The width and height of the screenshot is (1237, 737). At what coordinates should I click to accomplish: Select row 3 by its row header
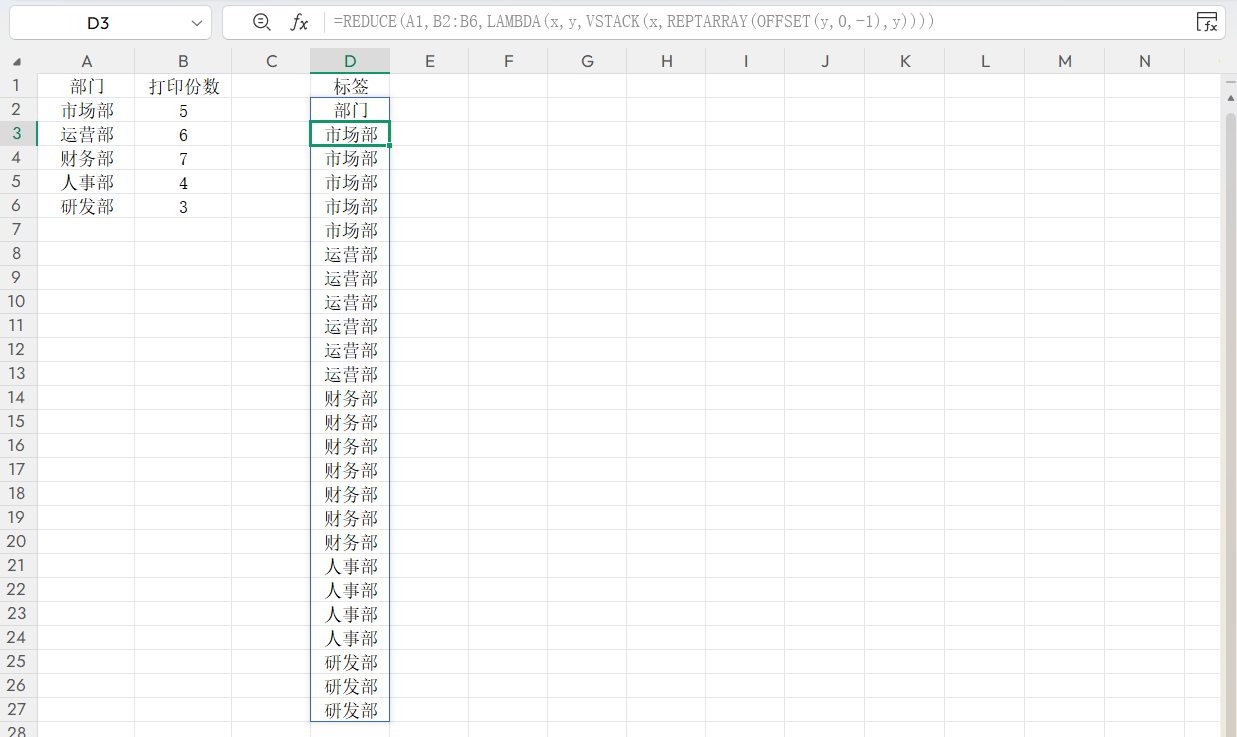click(17, 134)
